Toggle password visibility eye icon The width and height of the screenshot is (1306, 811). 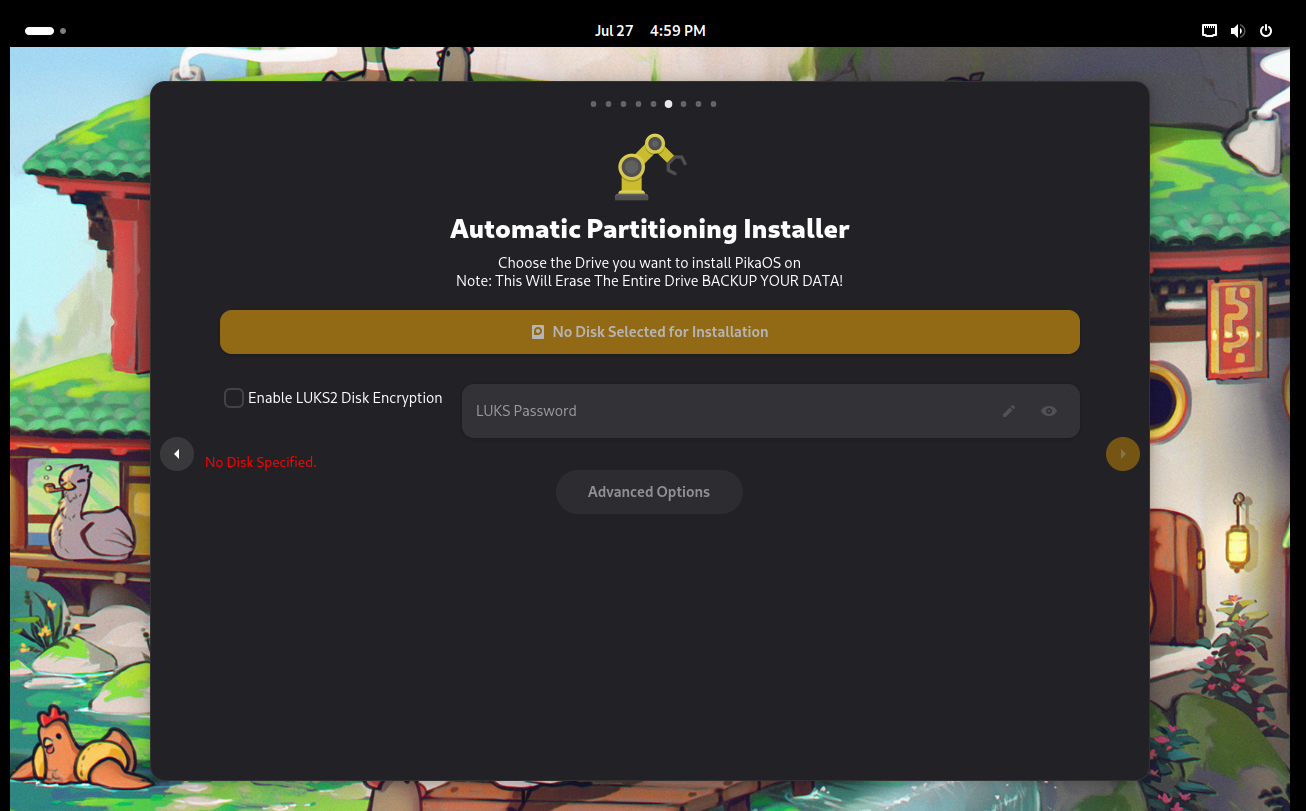(x=1049, y=411)
